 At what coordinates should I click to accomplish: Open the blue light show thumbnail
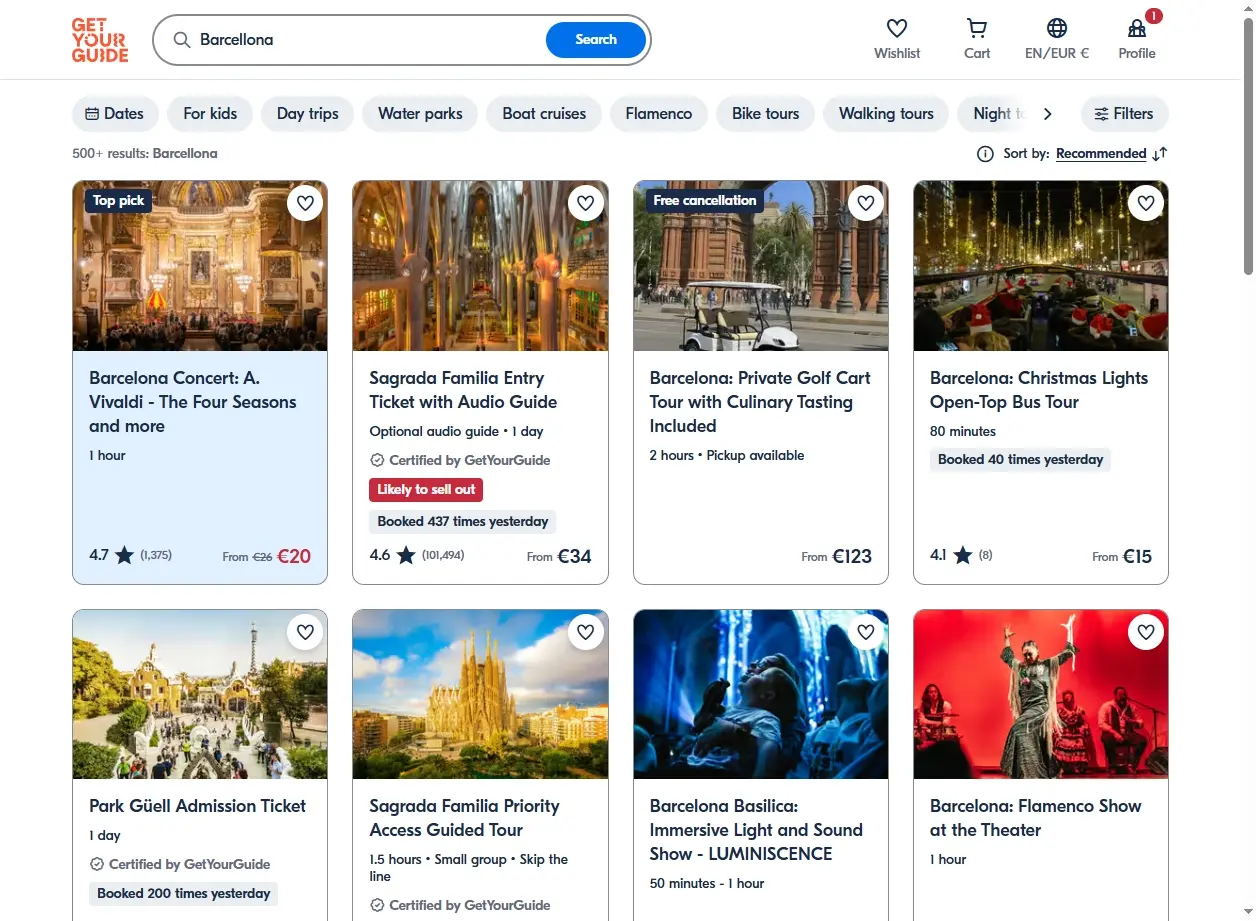(x=761, y=695)
